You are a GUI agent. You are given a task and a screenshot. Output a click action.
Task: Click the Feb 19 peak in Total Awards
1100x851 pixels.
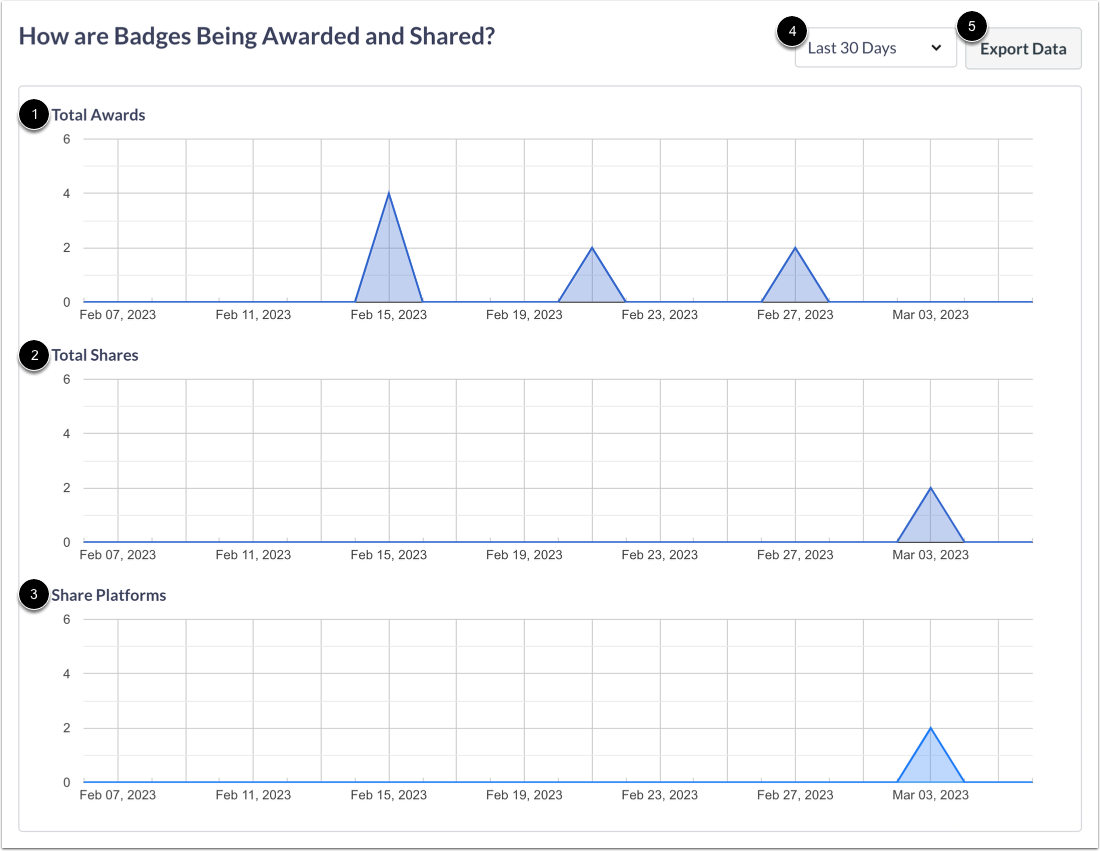click(592, 252)
